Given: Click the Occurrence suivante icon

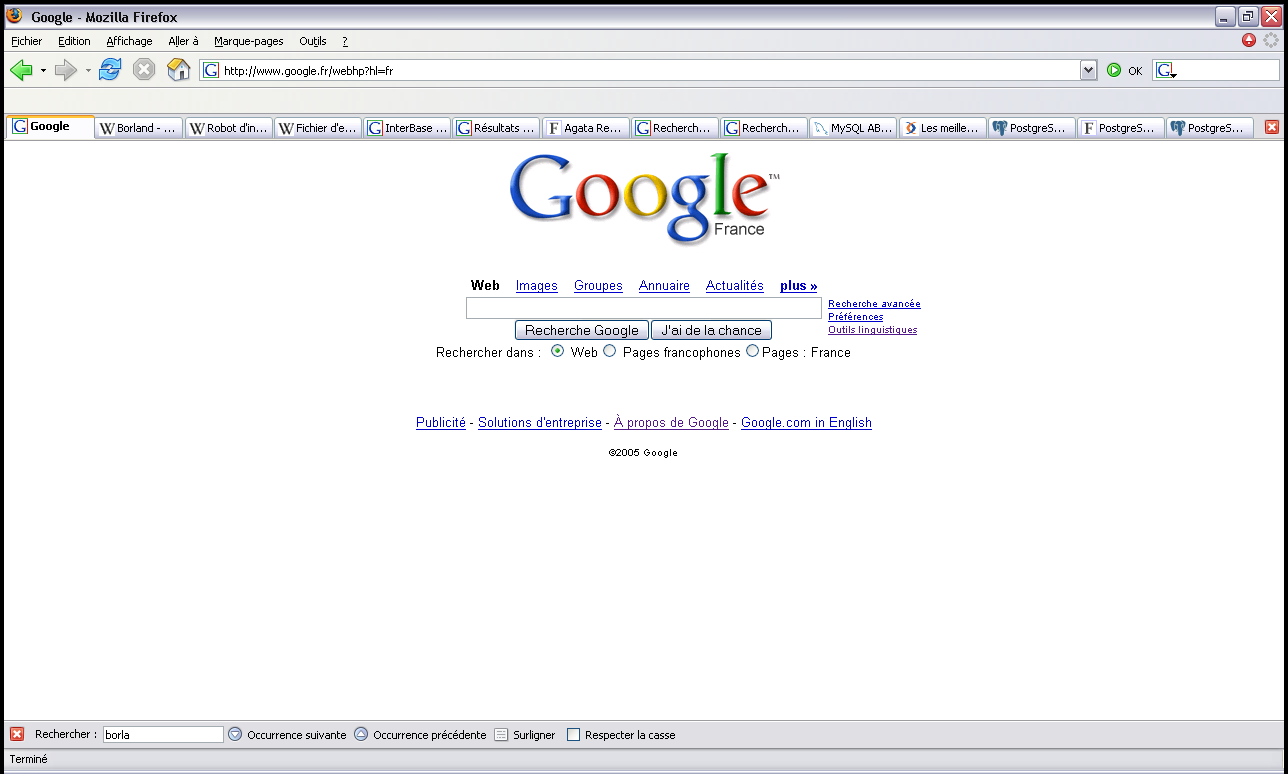Looking at the screenshot, I should point(235,734).
